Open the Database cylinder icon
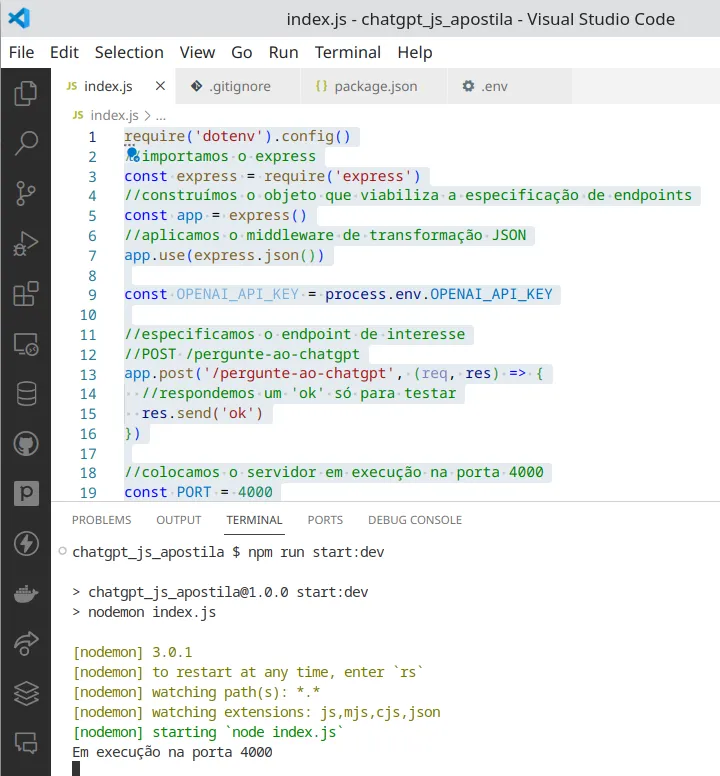 click(x=26, y=394)
